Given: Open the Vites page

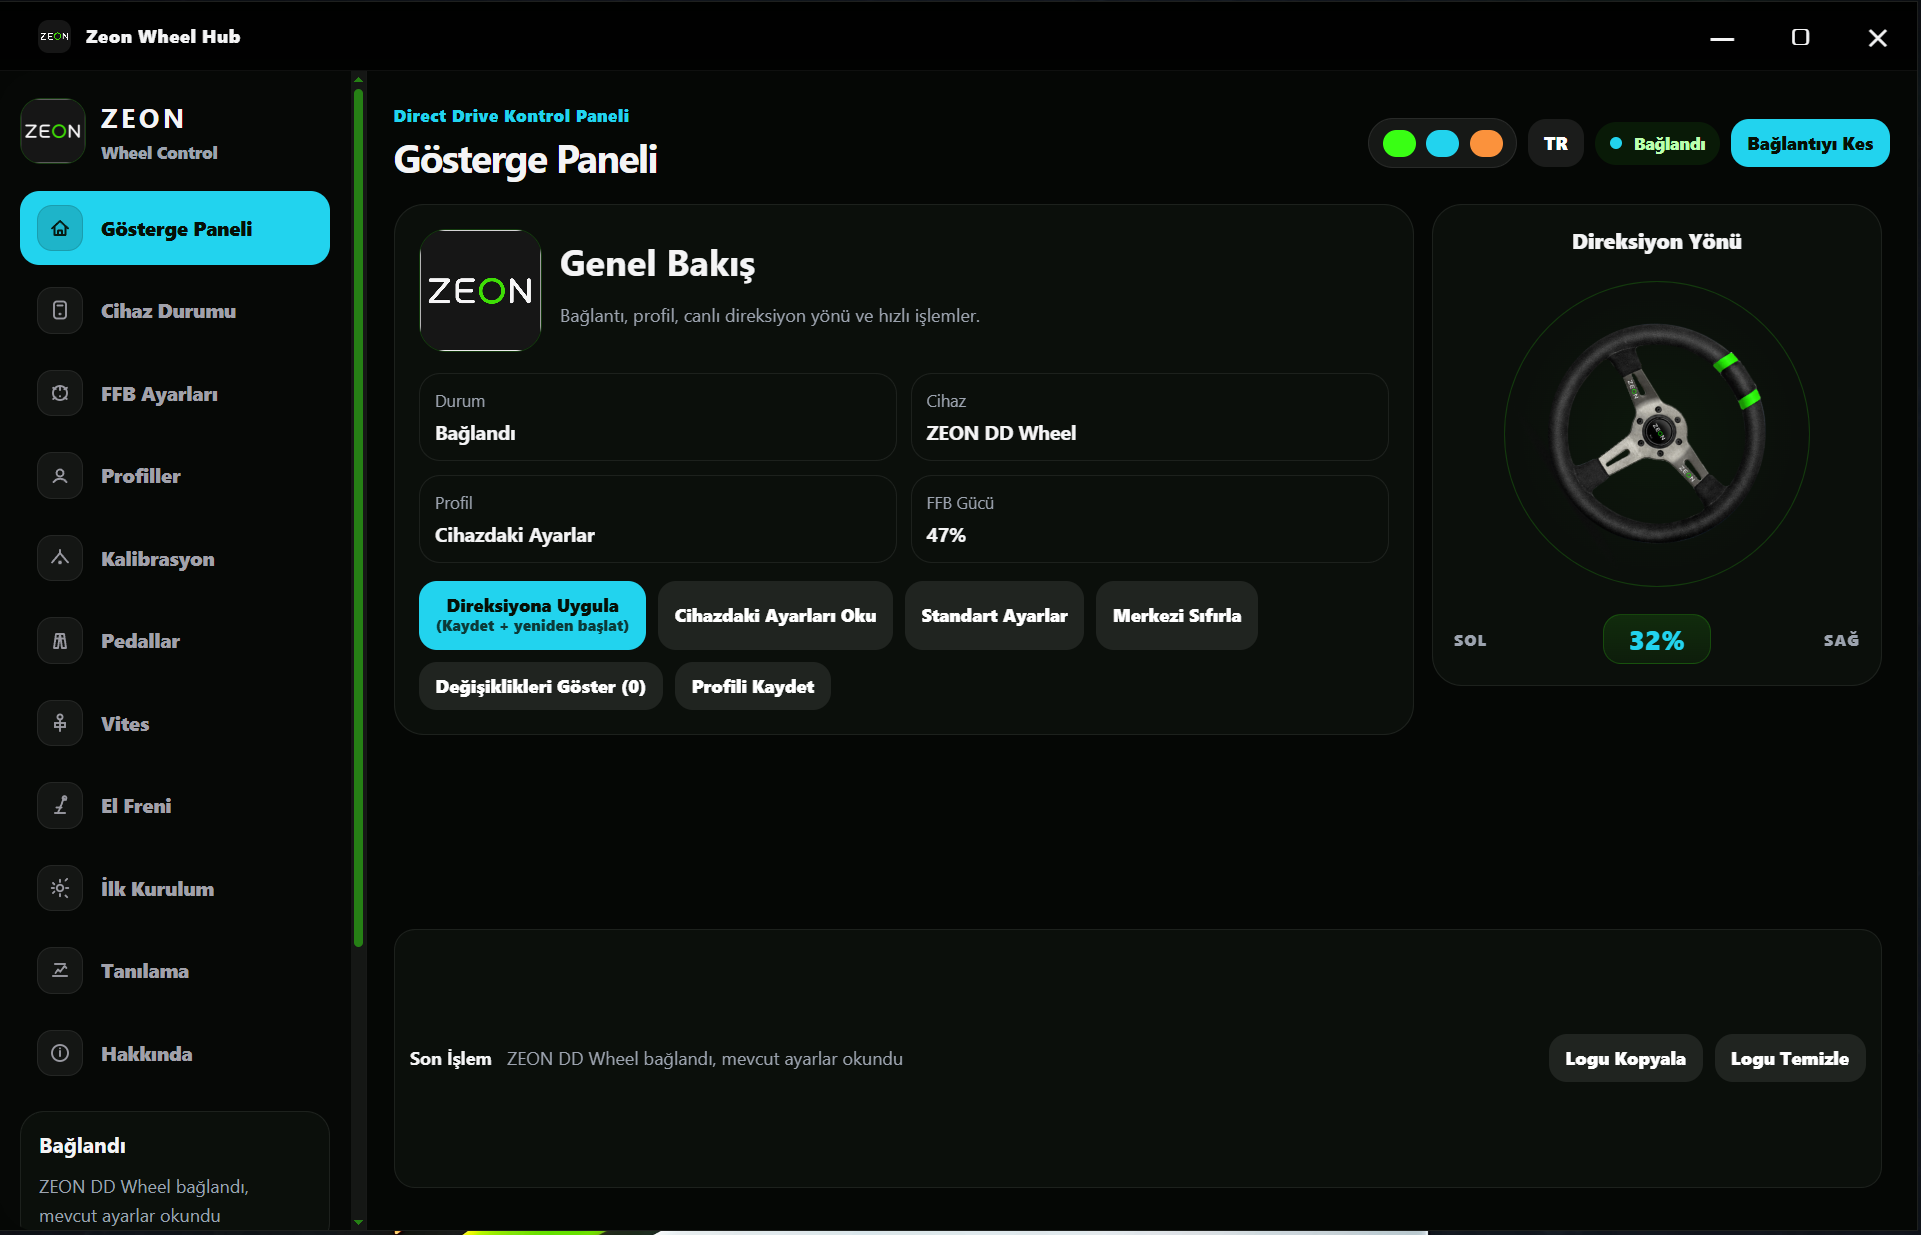Looking at the screenshot, I should (175, 724).
